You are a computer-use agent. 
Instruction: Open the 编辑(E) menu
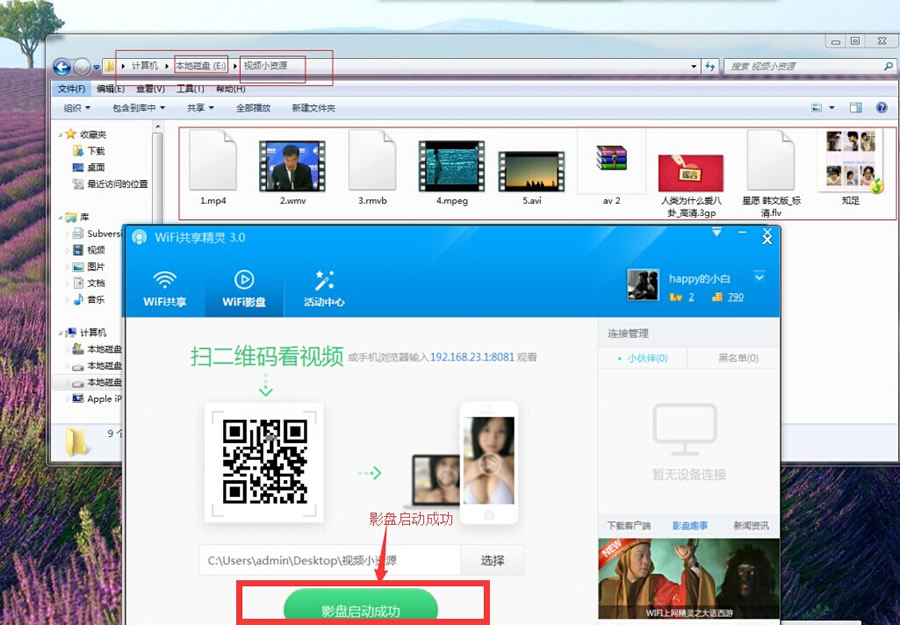[110, 89]
